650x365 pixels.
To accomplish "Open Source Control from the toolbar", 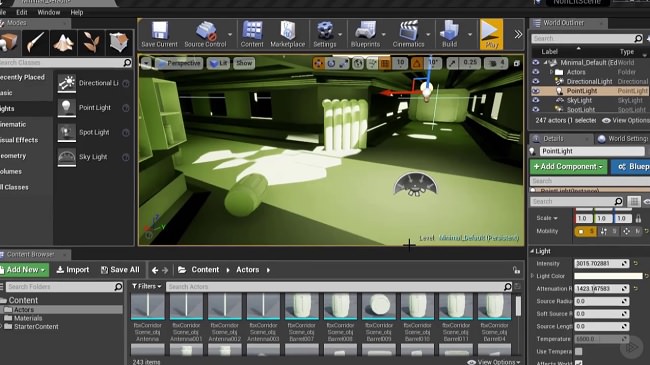I will coord(205,34).
